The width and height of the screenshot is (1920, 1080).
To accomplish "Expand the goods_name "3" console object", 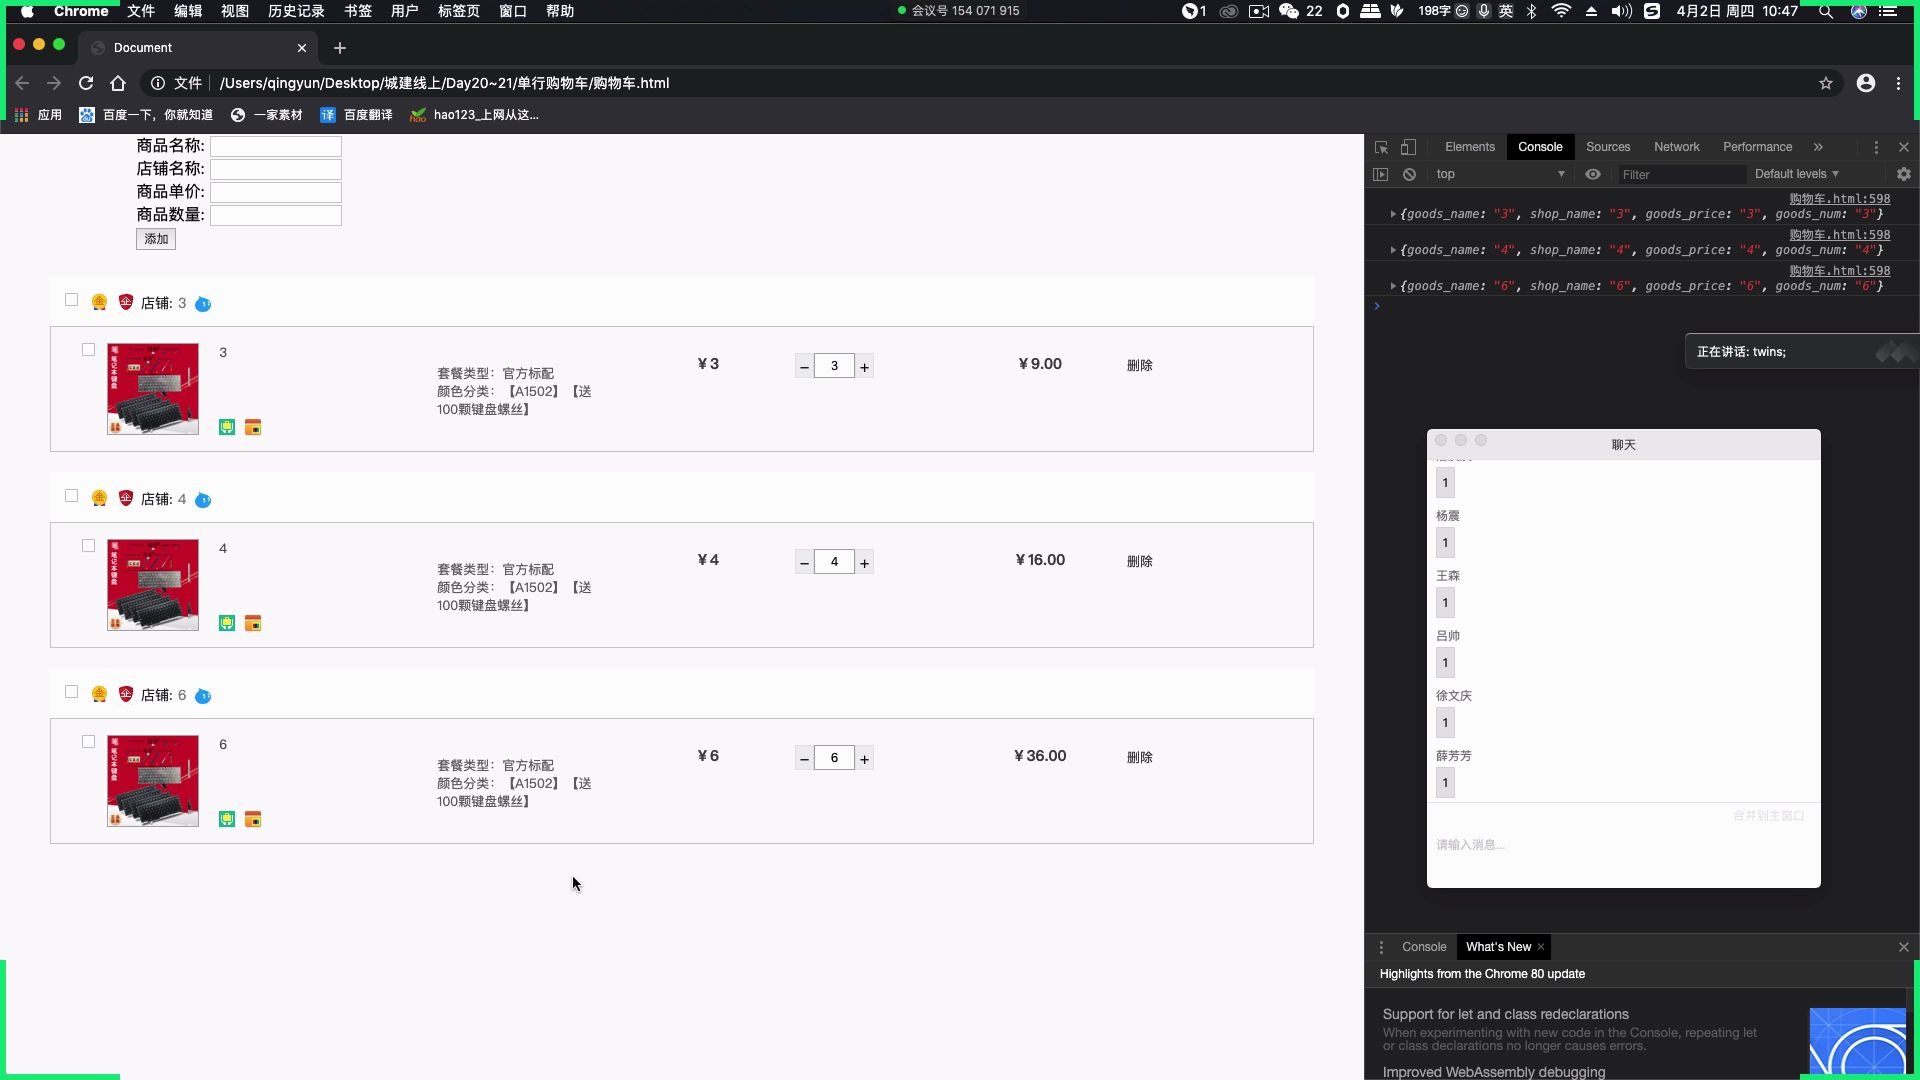I will click(x=1393, y=214).
